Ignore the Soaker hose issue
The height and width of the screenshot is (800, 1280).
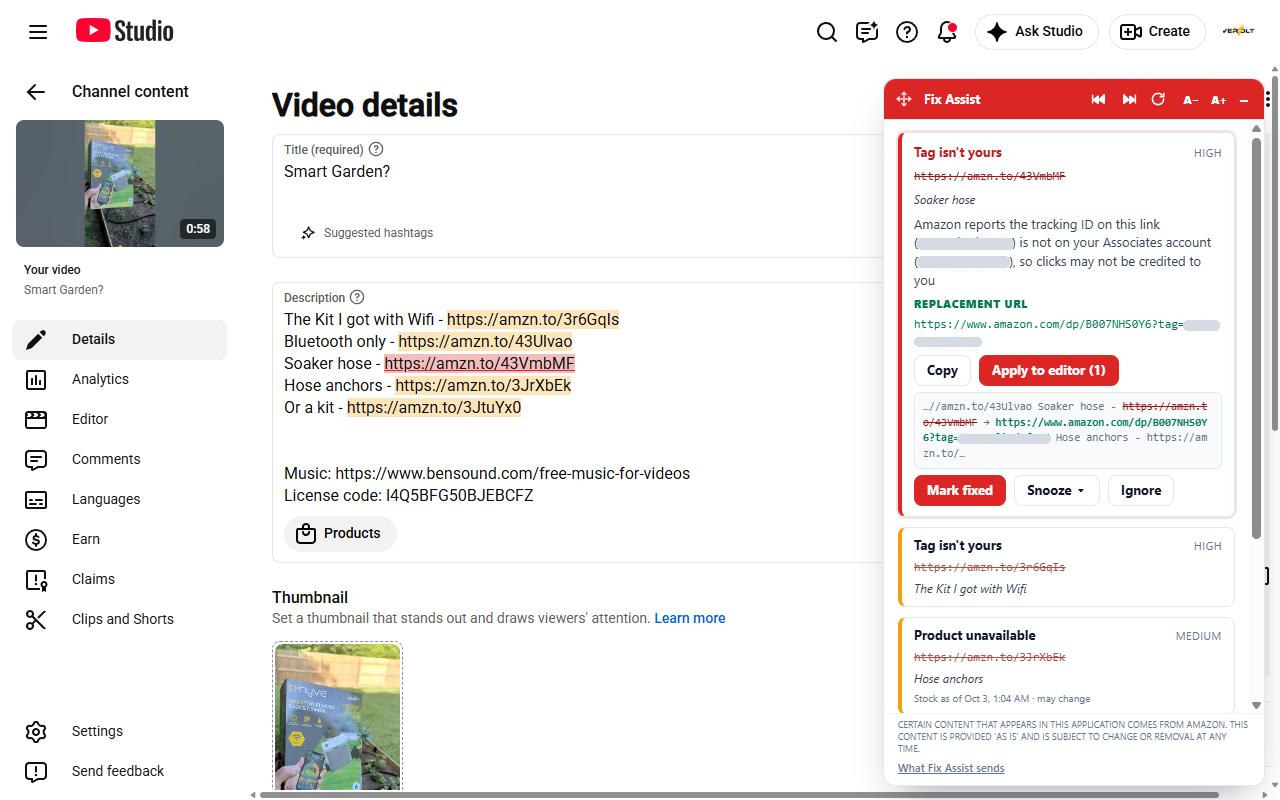point(1141,490)
